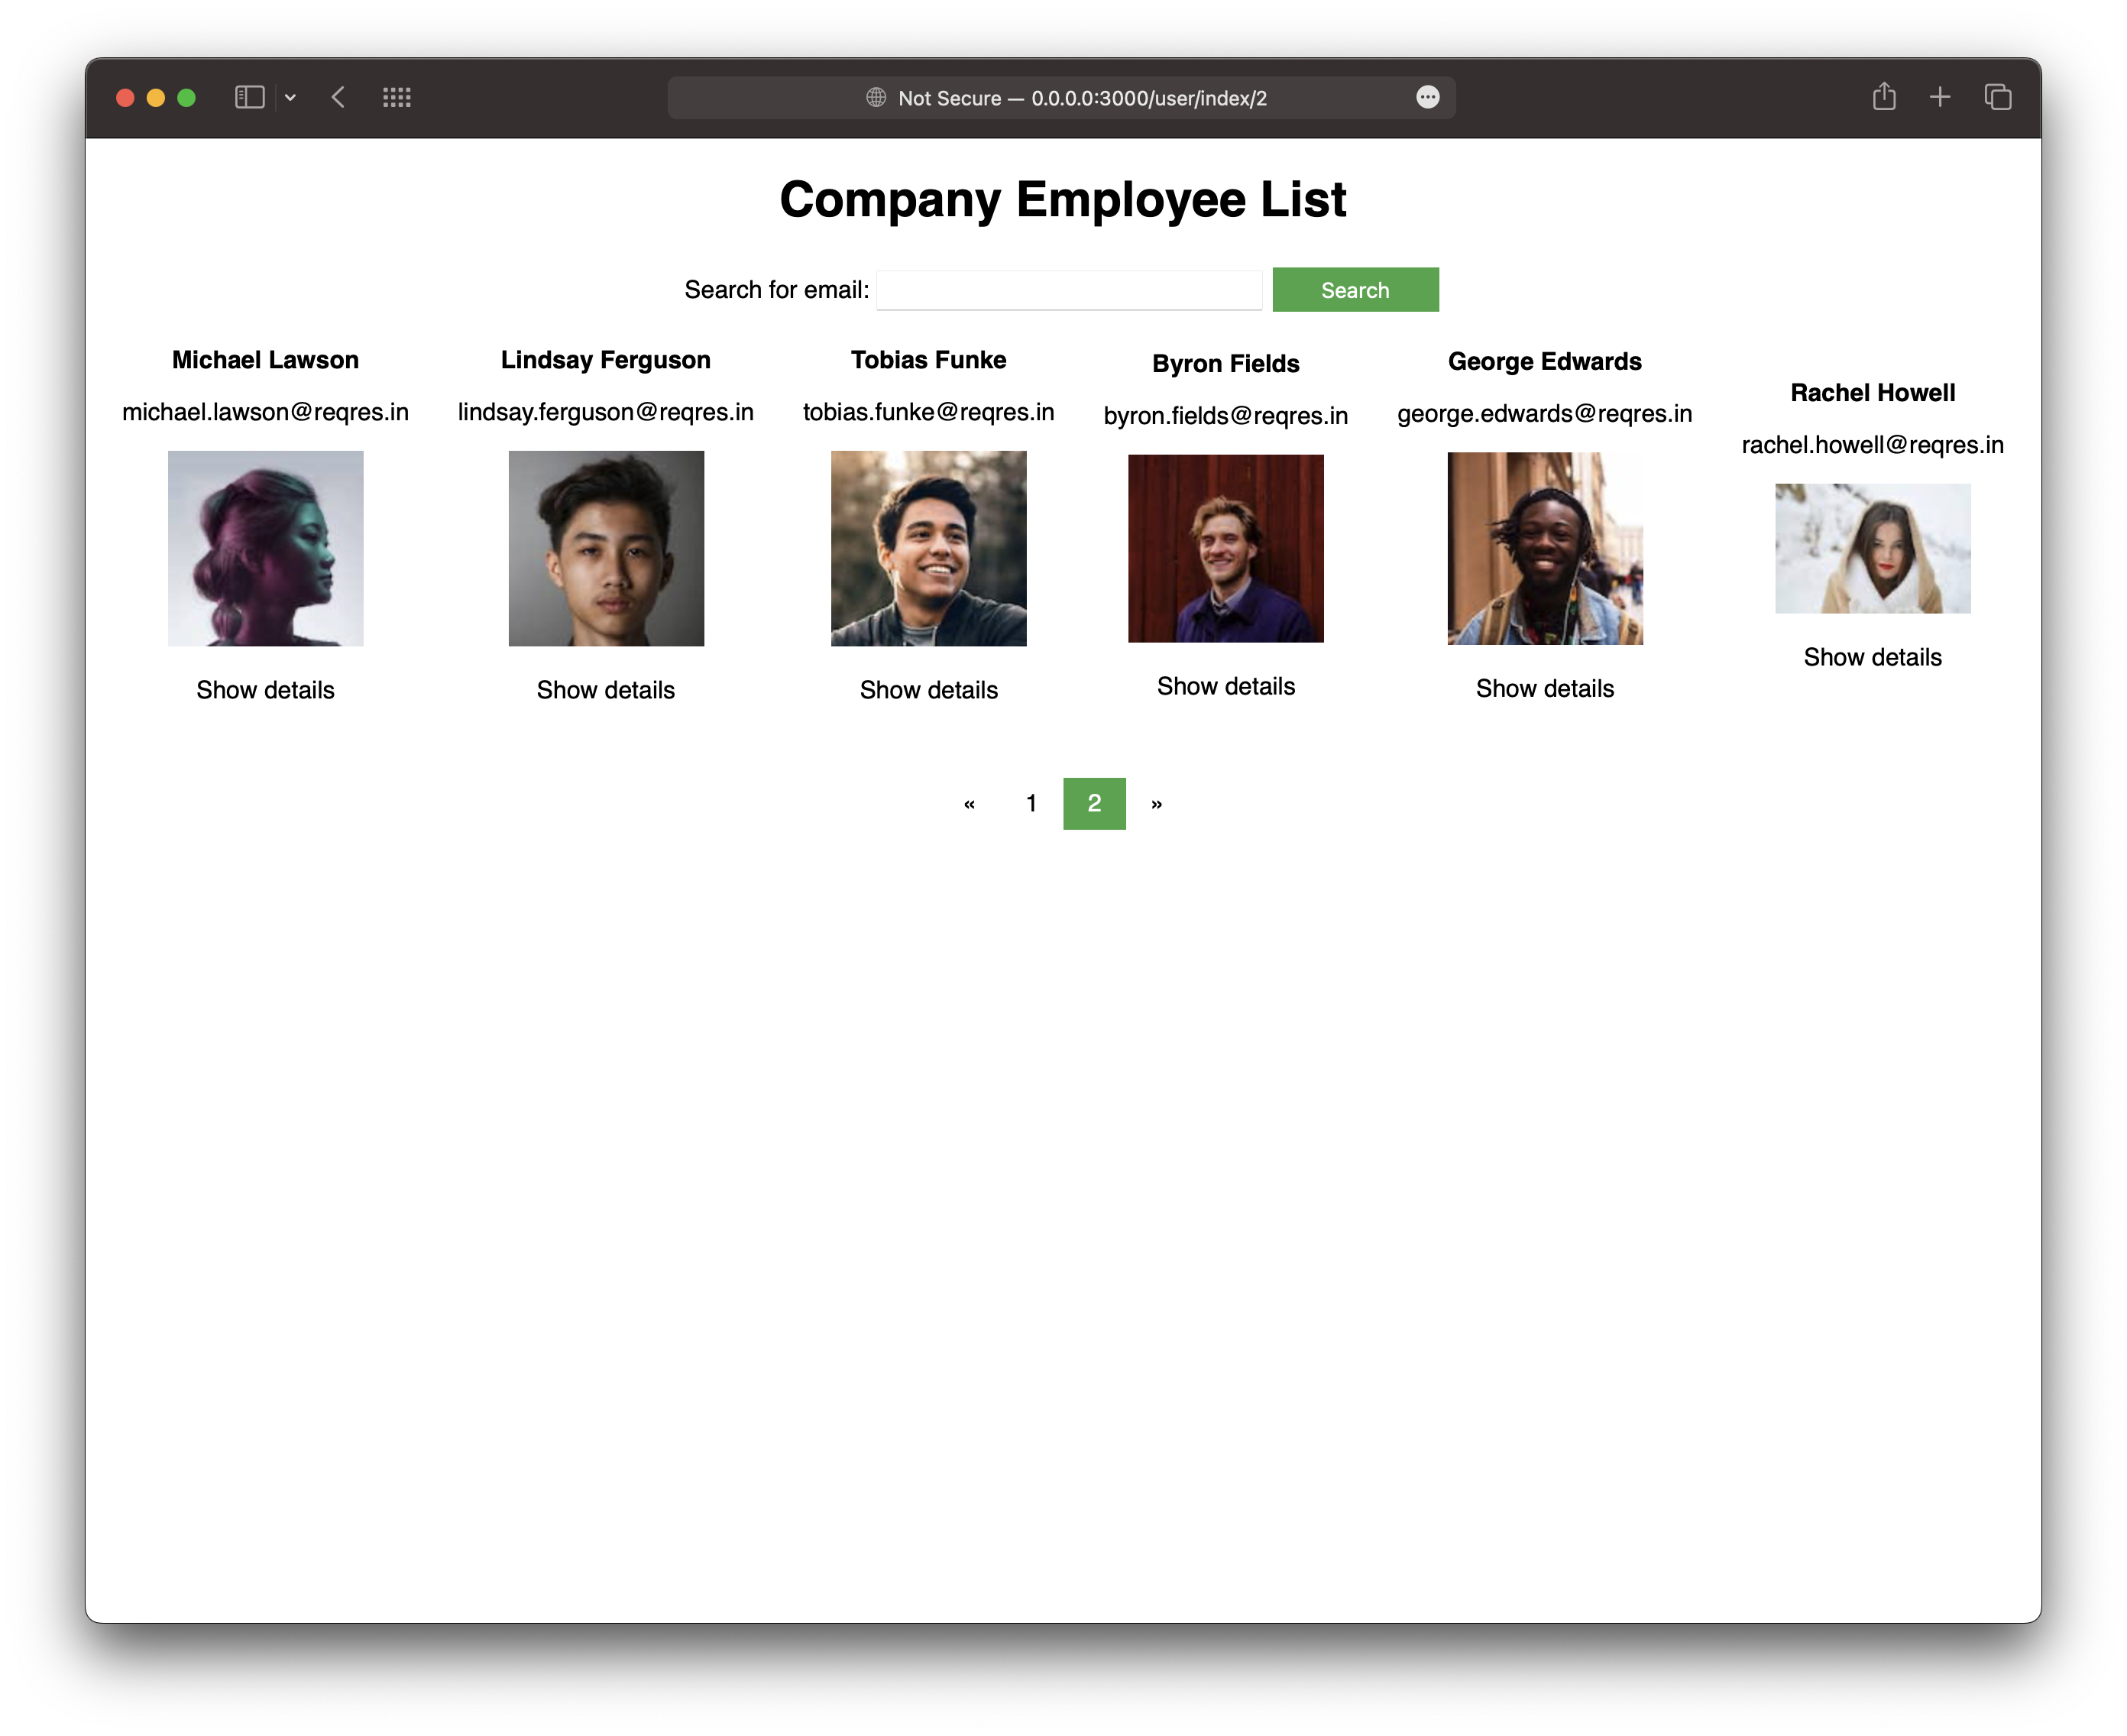This screenshot has width=2127, height=1736.
Task: Go to pagination page 1
Action: click(x=1031, y=803)
